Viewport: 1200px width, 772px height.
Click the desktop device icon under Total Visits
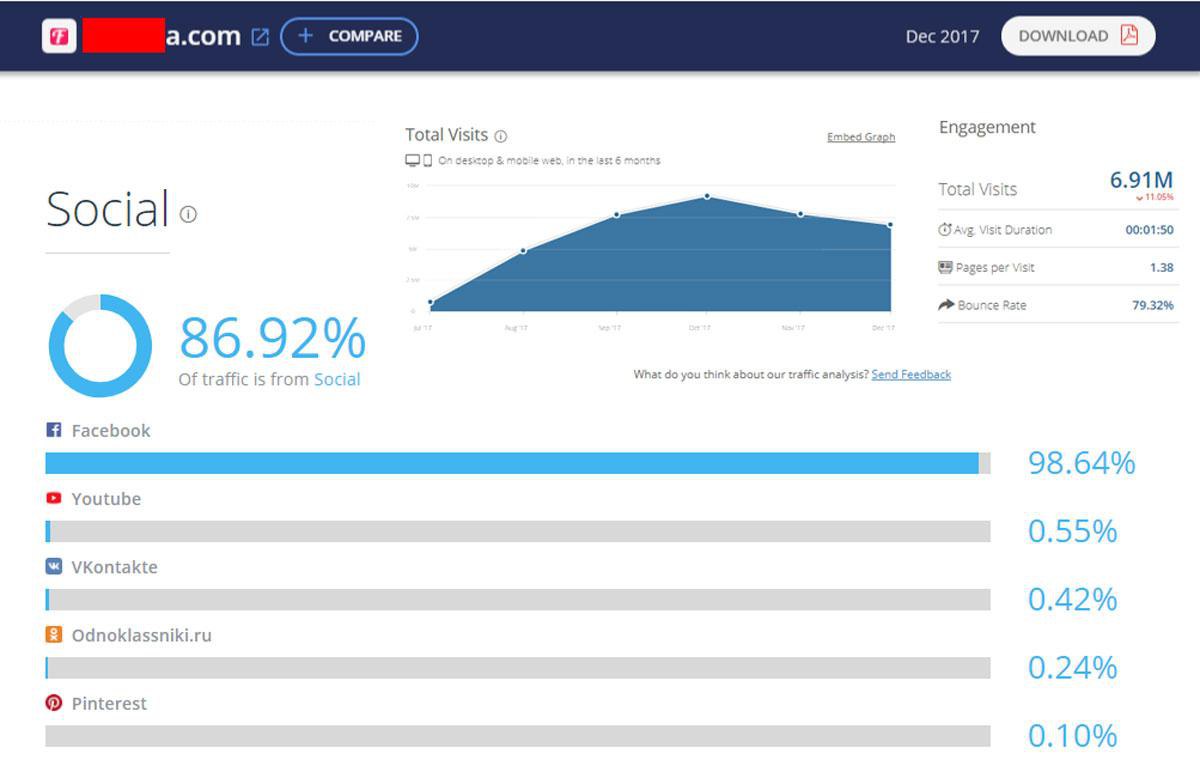click(412, 160)
